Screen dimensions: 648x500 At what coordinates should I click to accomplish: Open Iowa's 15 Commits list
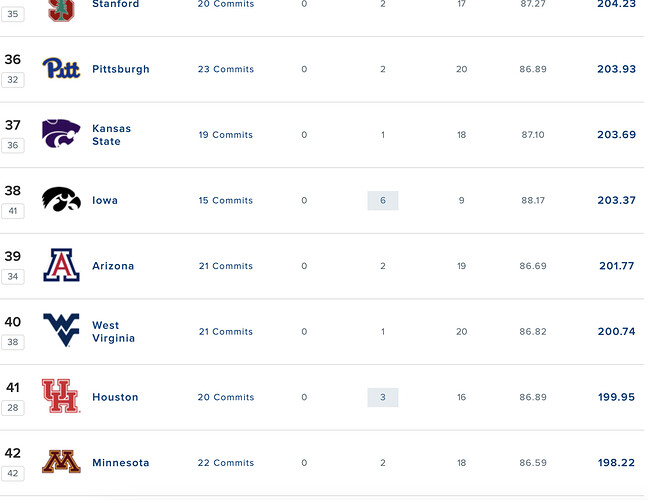(226, 200)
